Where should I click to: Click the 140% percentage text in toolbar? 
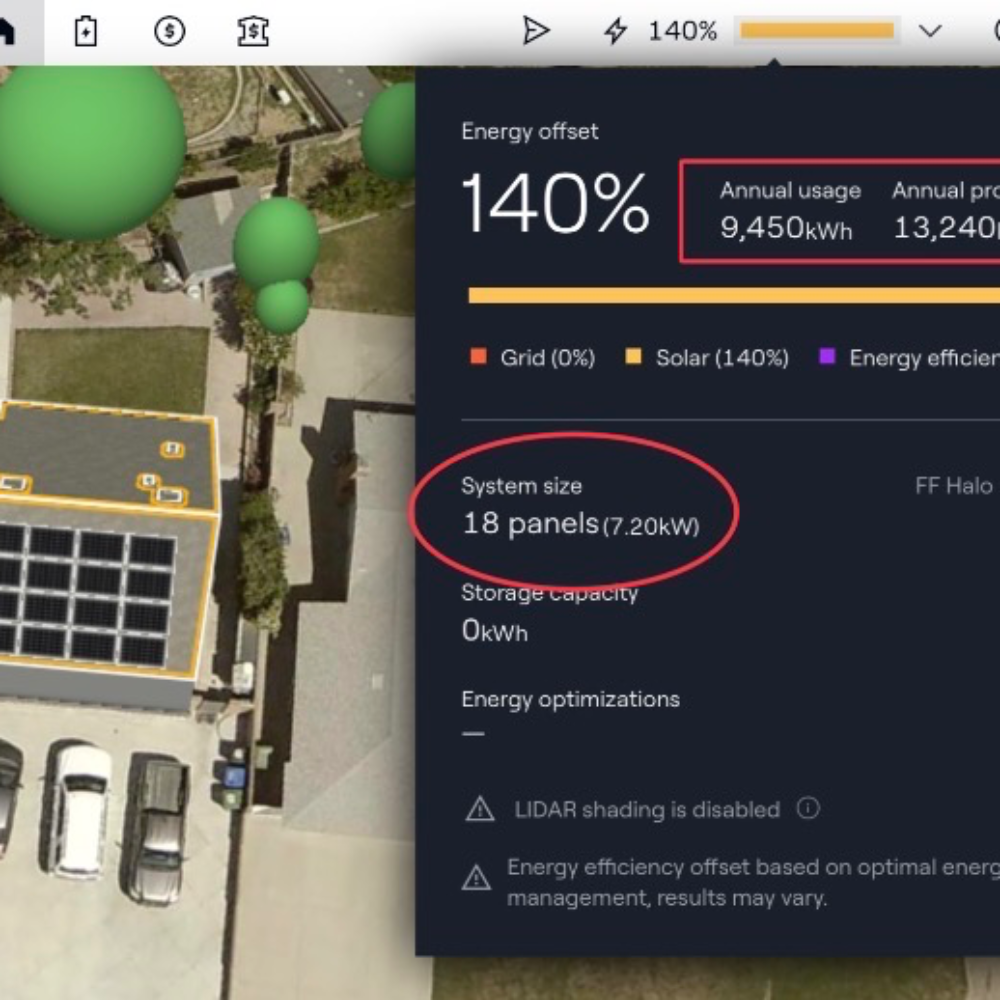pos(683,31)
